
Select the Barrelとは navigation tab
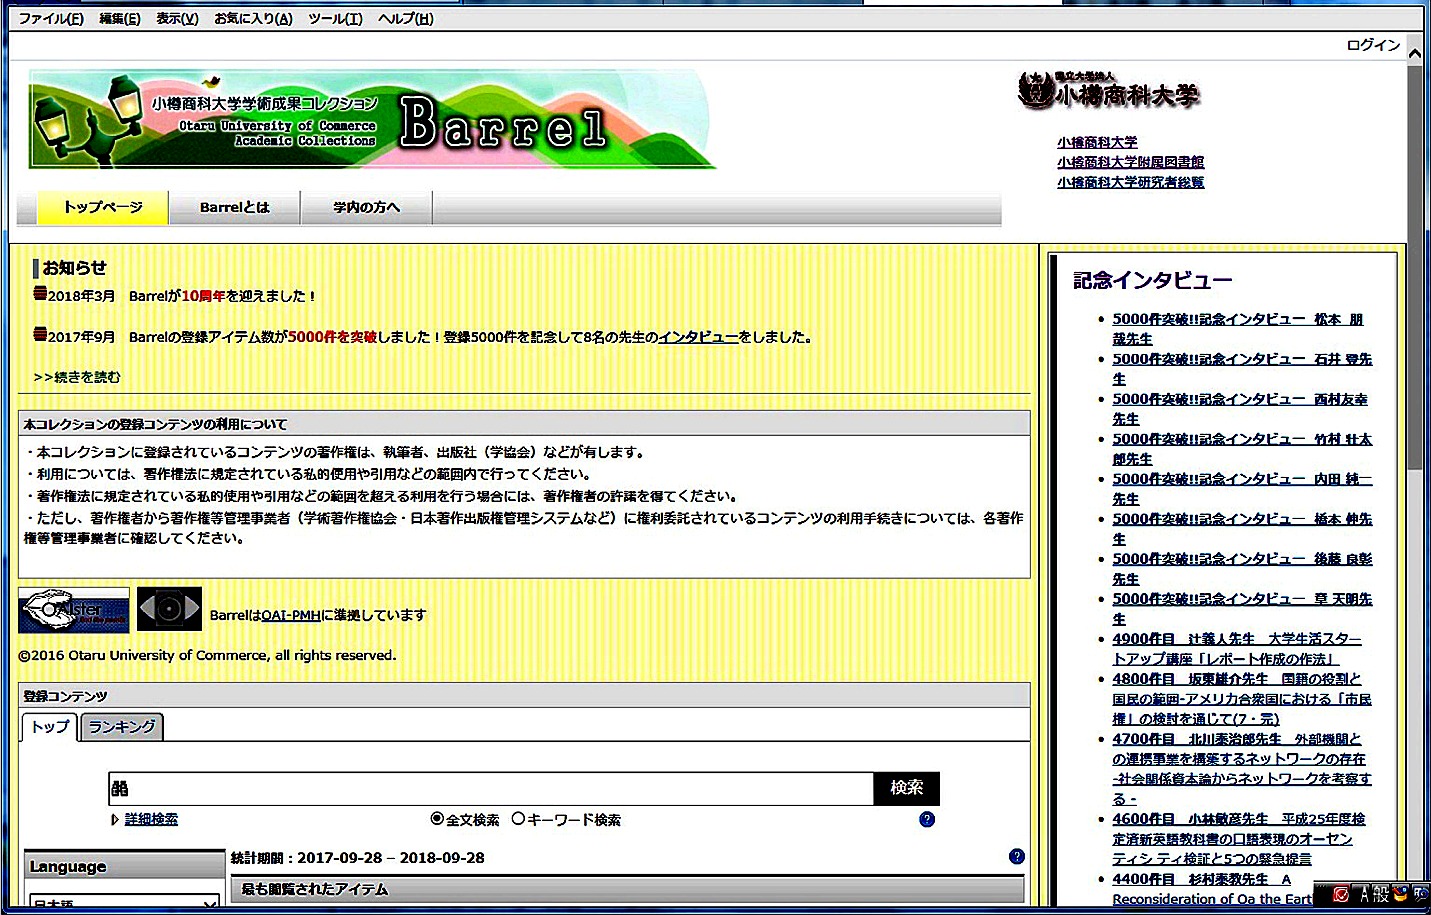tap(235, 207)
